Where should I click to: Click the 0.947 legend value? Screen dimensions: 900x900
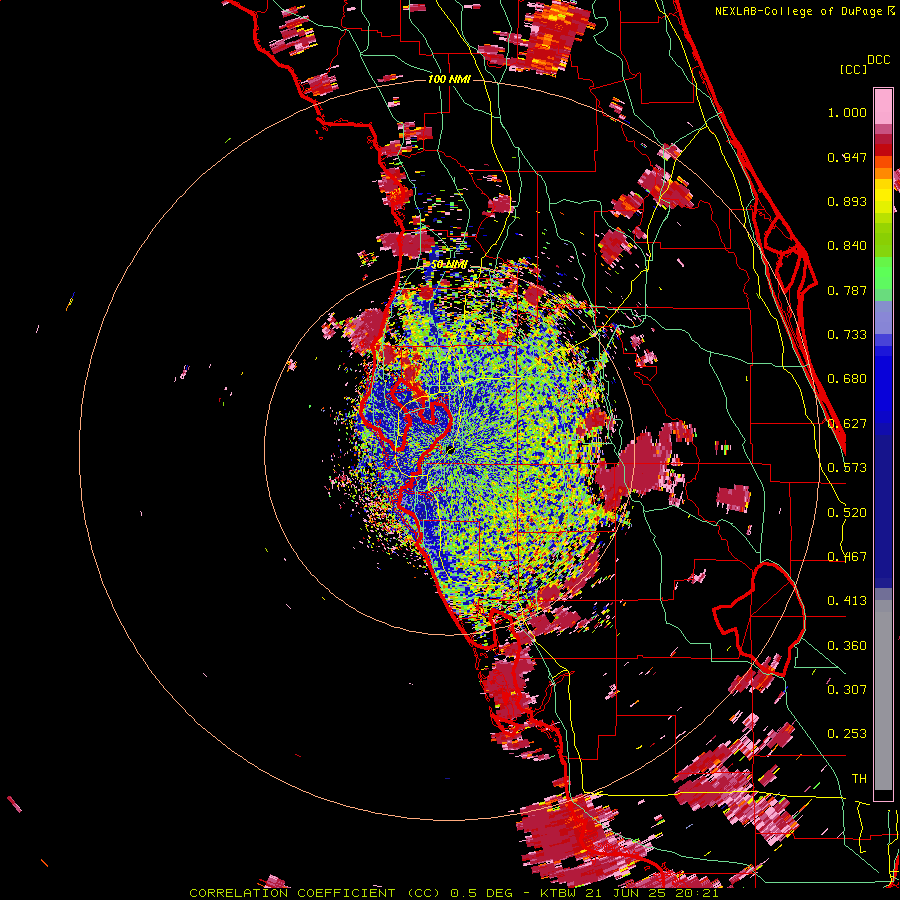(x=847, y=157)
